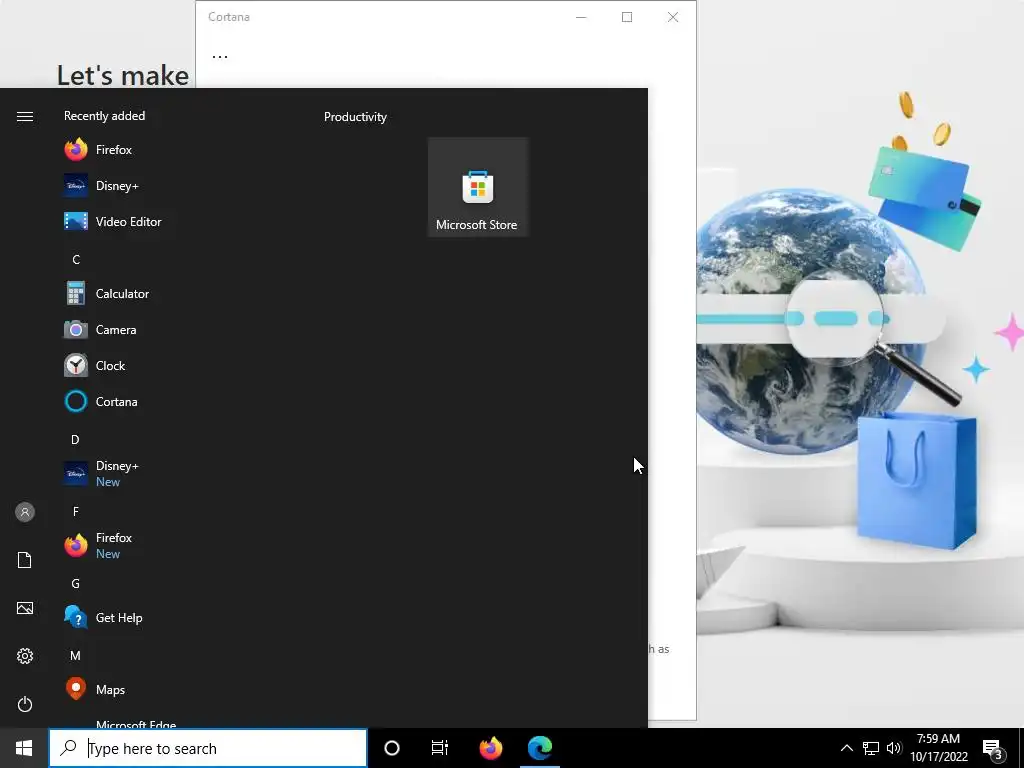Open Documents from Start sidebar
The height and width of the screenshot is (768, 1024).
point(25,560)
